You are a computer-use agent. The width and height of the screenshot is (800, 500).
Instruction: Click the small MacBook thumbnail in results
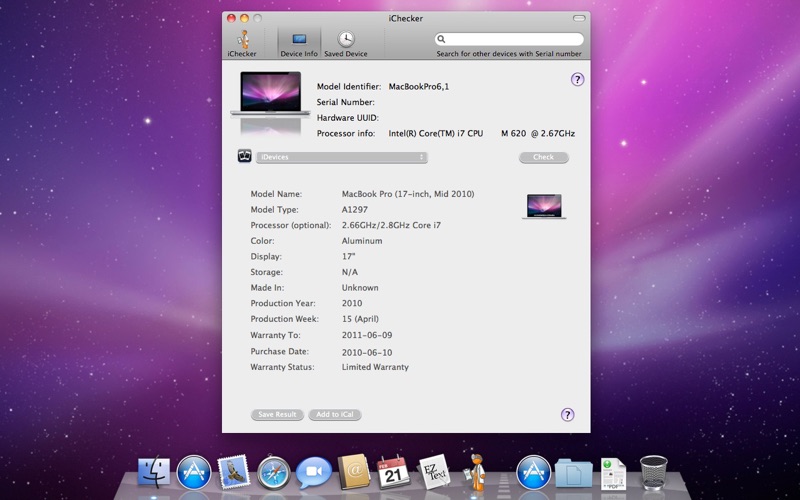[544, 206]
